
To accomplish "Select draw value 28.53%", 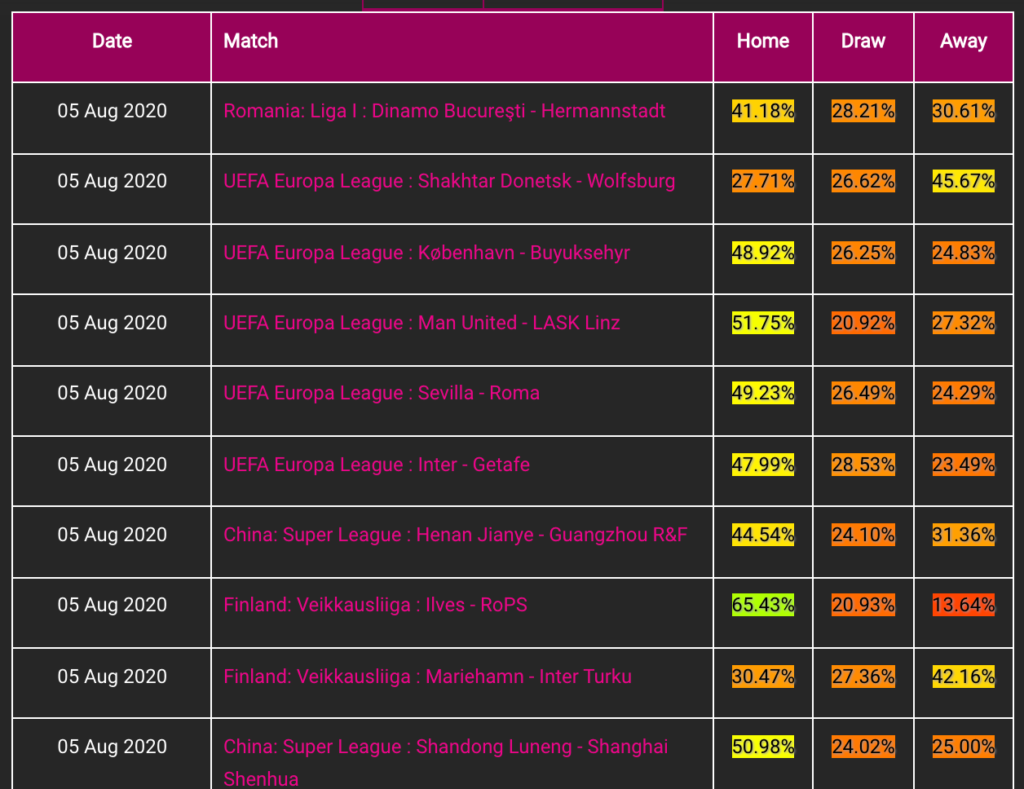I will (x=863, y=464).
